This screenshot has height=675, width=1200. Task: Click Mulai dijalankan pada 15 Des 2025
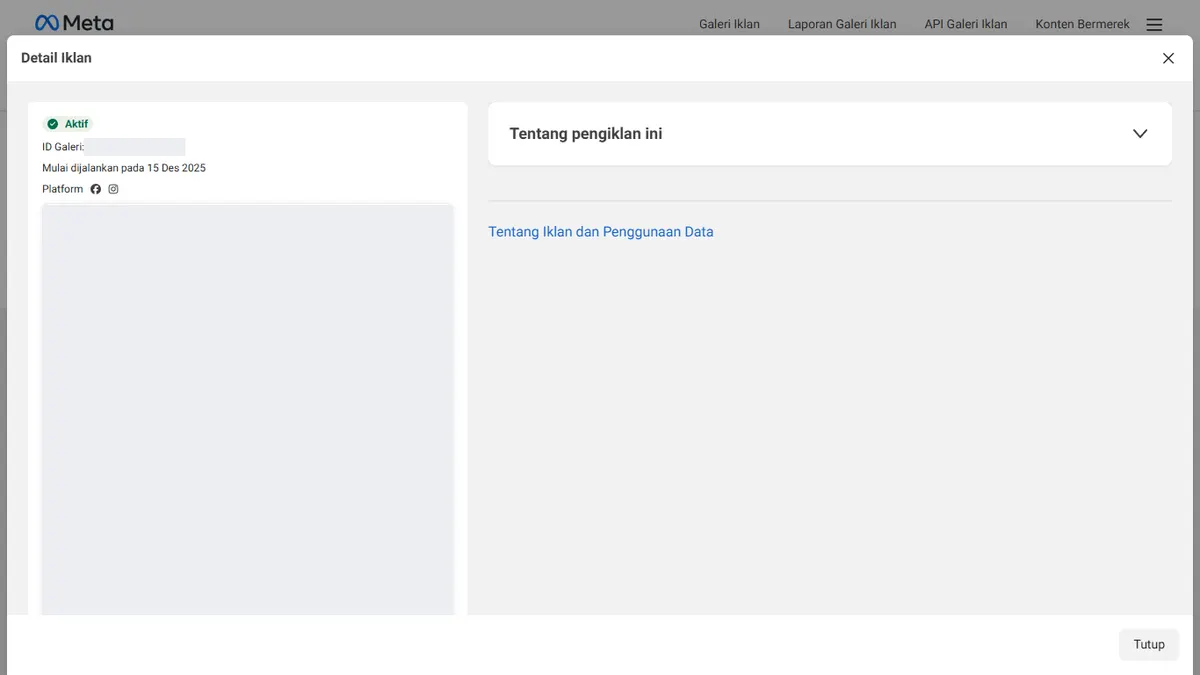click(124, 168)
